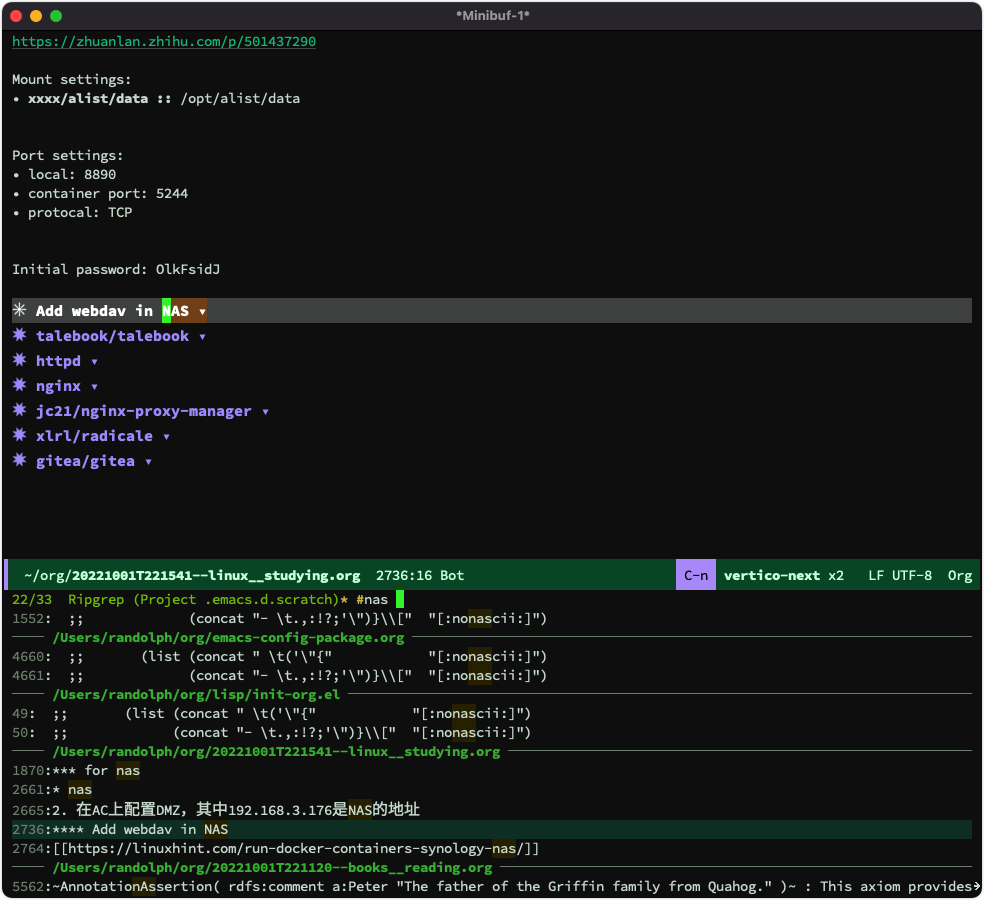Click the star bullet beside jc21/nginx-proxy-manager
This screenshot has height=900, width=984.
click(19, 410)
